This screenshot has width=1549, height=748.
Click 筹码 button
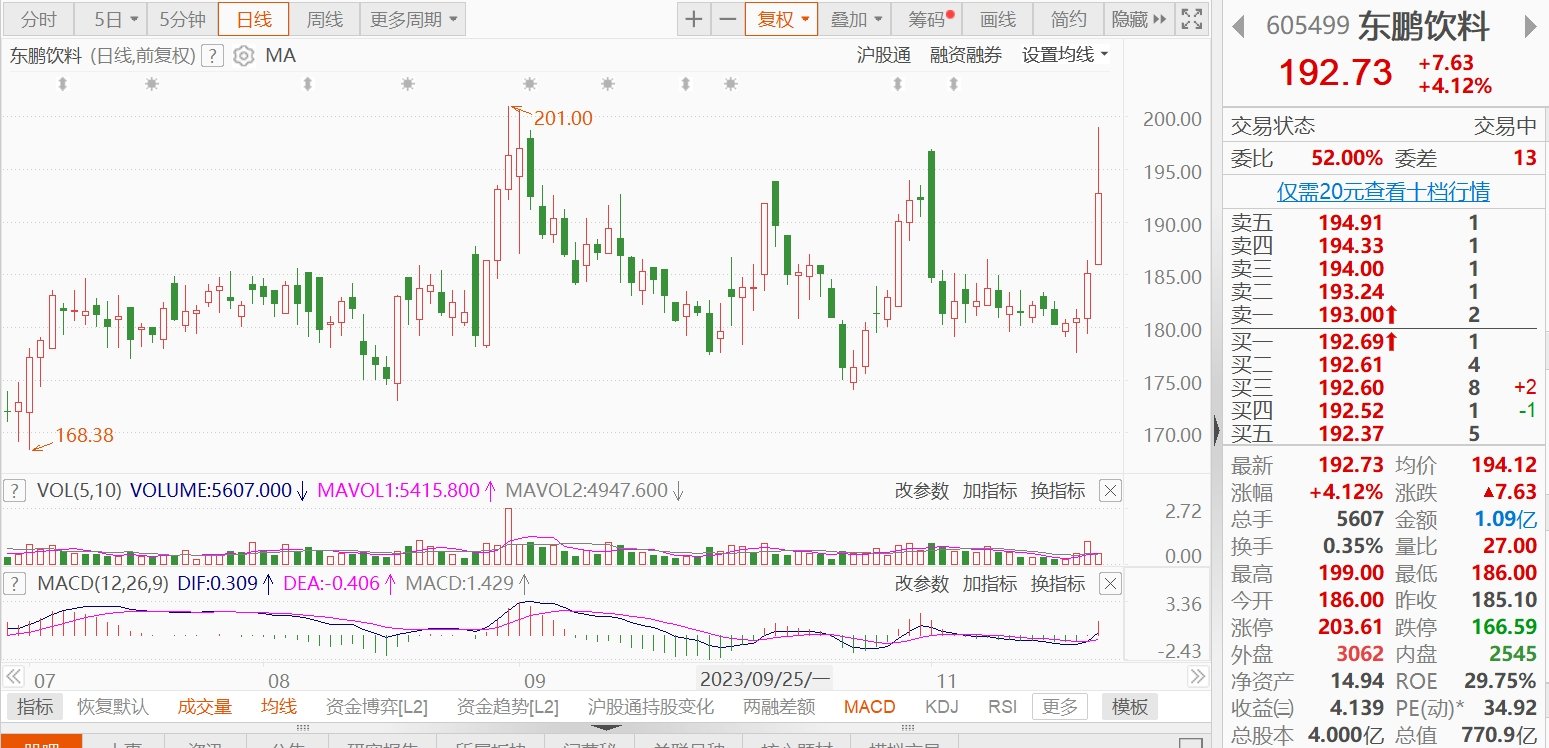click(927, 19)
